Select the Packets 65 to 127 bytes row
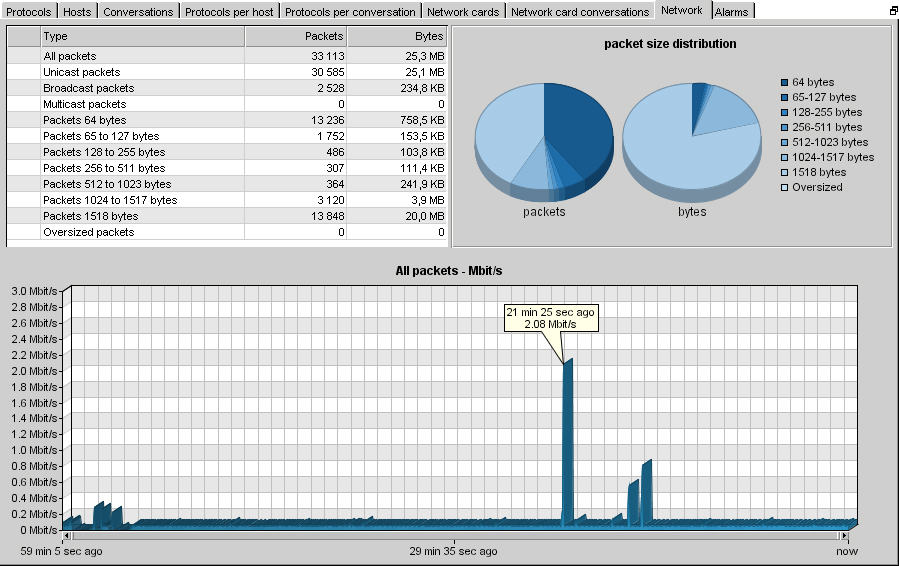899x566 pixels. coord(227,136)
